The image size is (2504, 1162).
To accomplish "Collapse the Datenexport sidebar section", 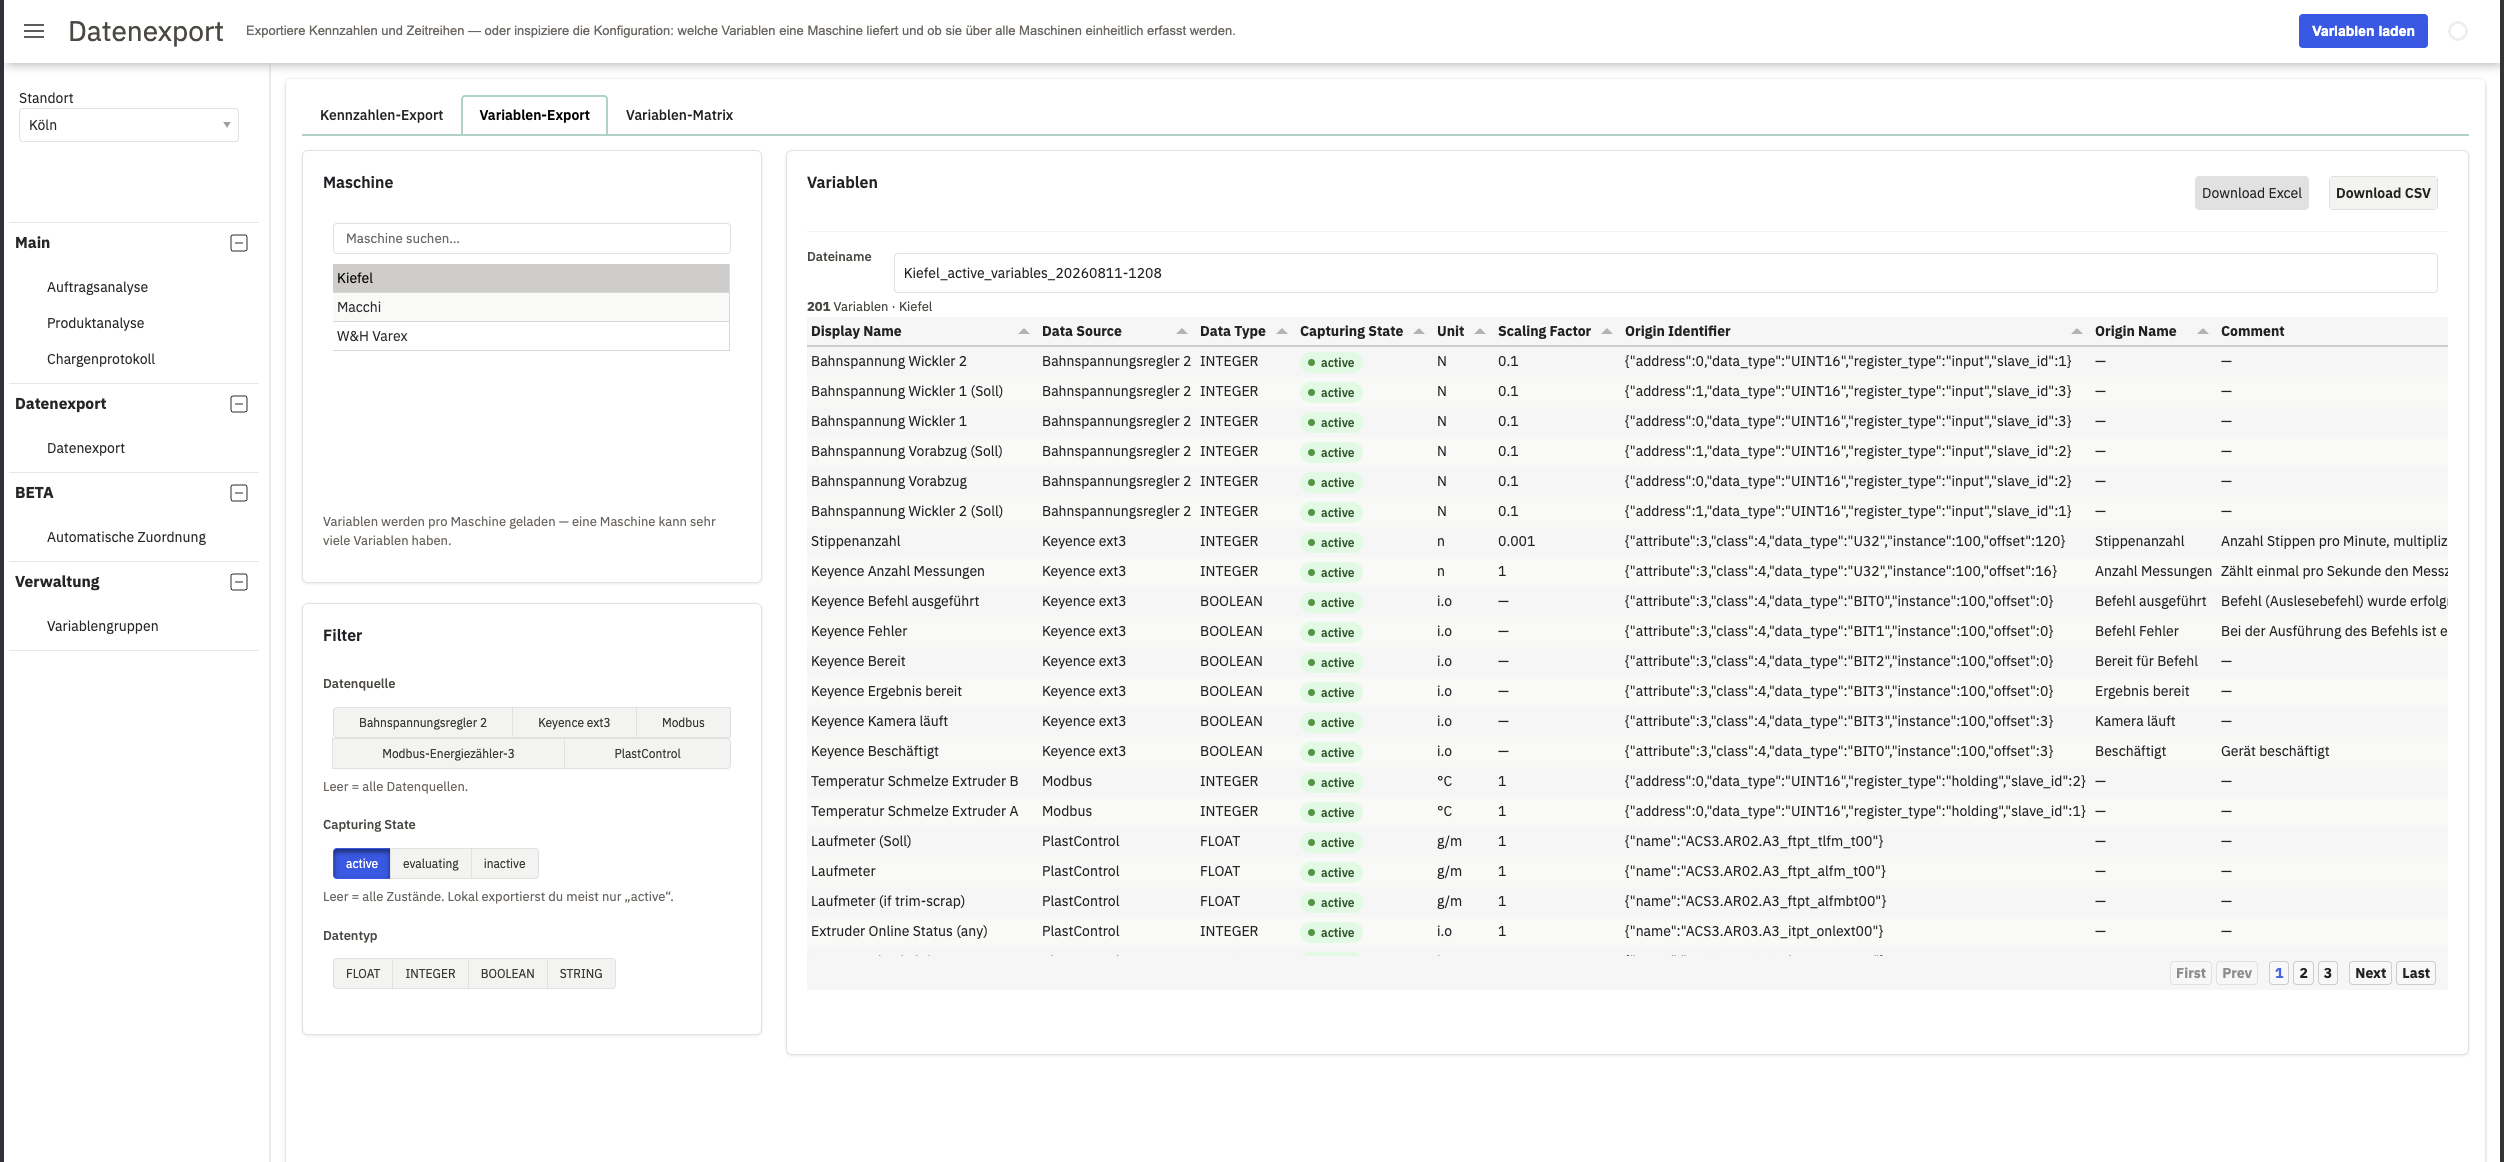I will 239,404.
